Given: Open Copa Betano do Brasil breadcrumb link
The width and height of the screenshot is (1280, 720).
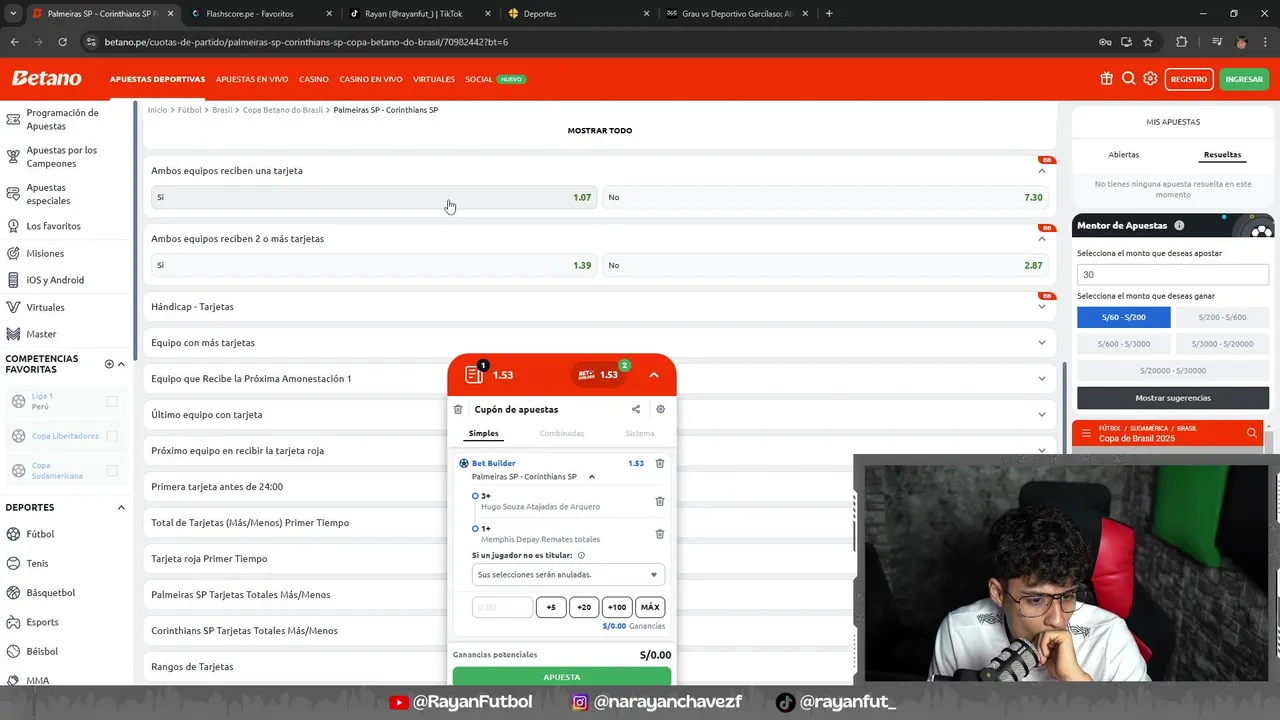Looking at the screenshot, I should click(283, 110).
